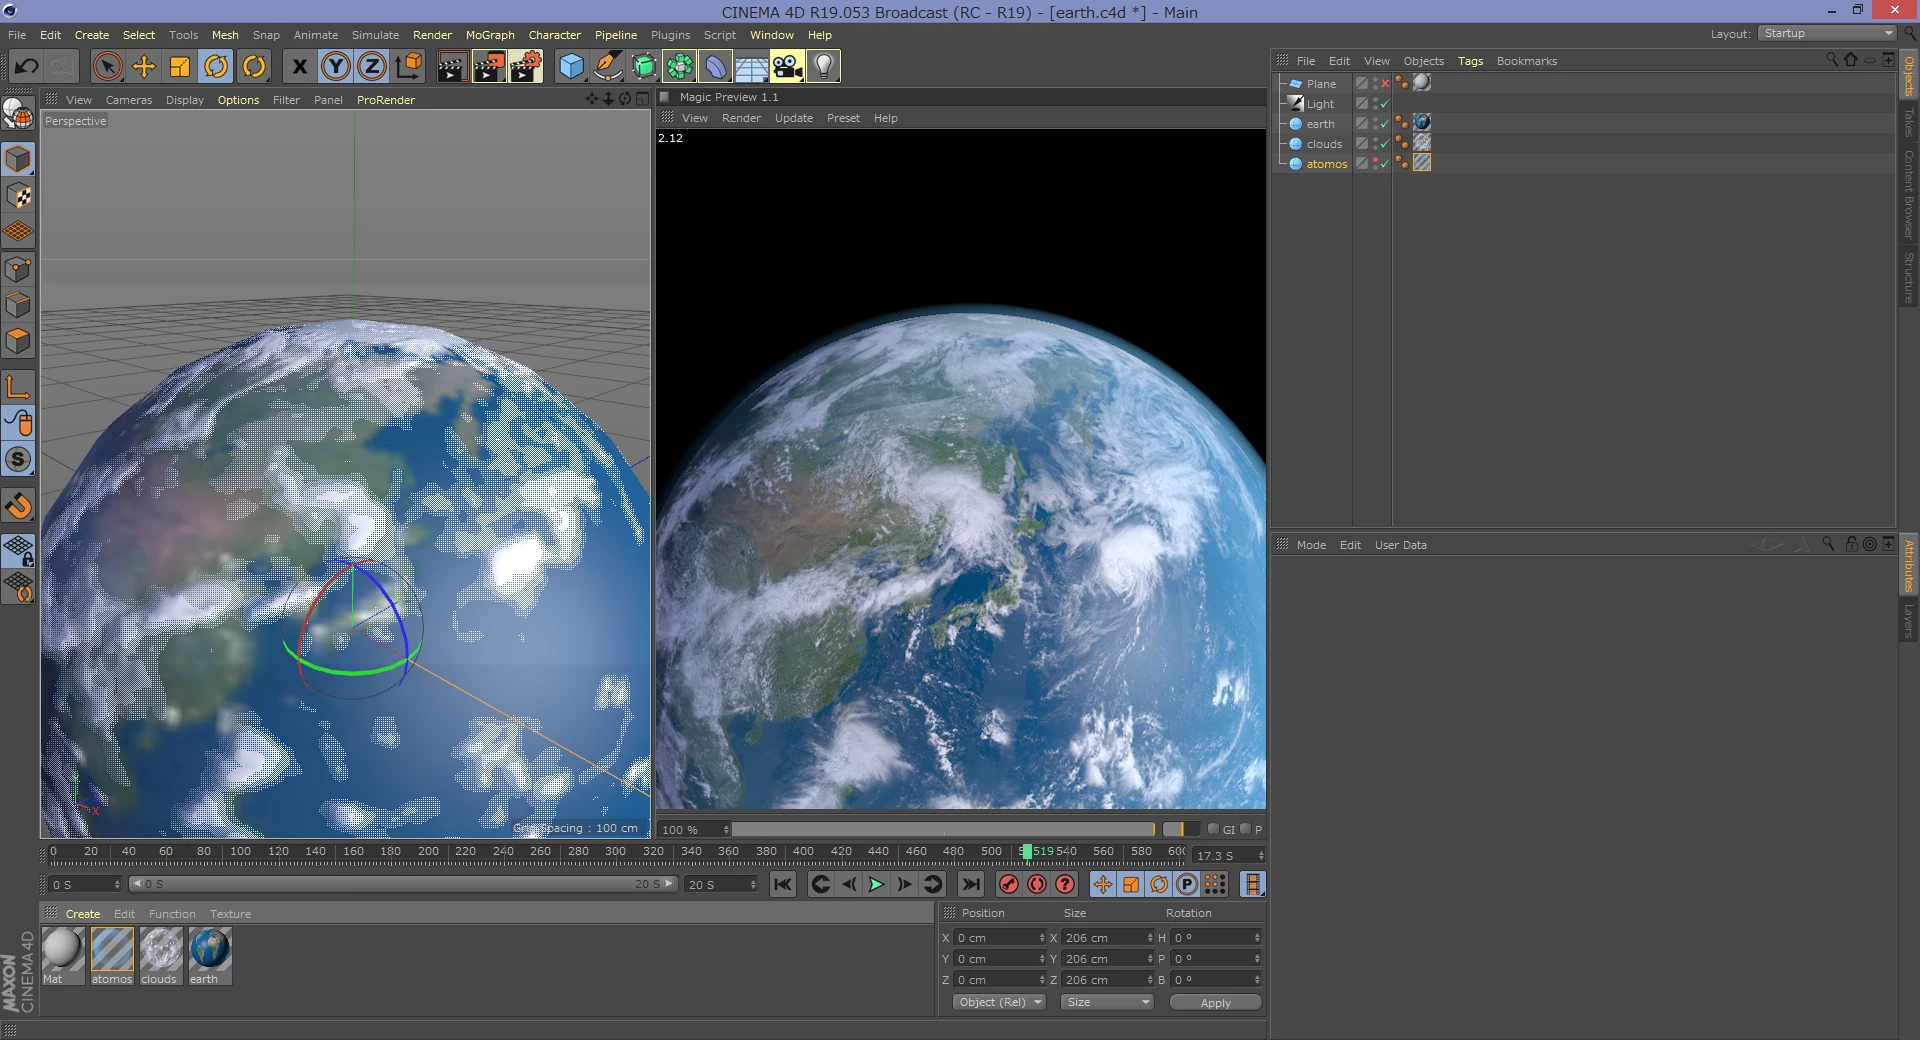The width and height of the screenshot is (1920, 1040).
Task: Click the green playhead at frame 519
Action: (1026, 852)
